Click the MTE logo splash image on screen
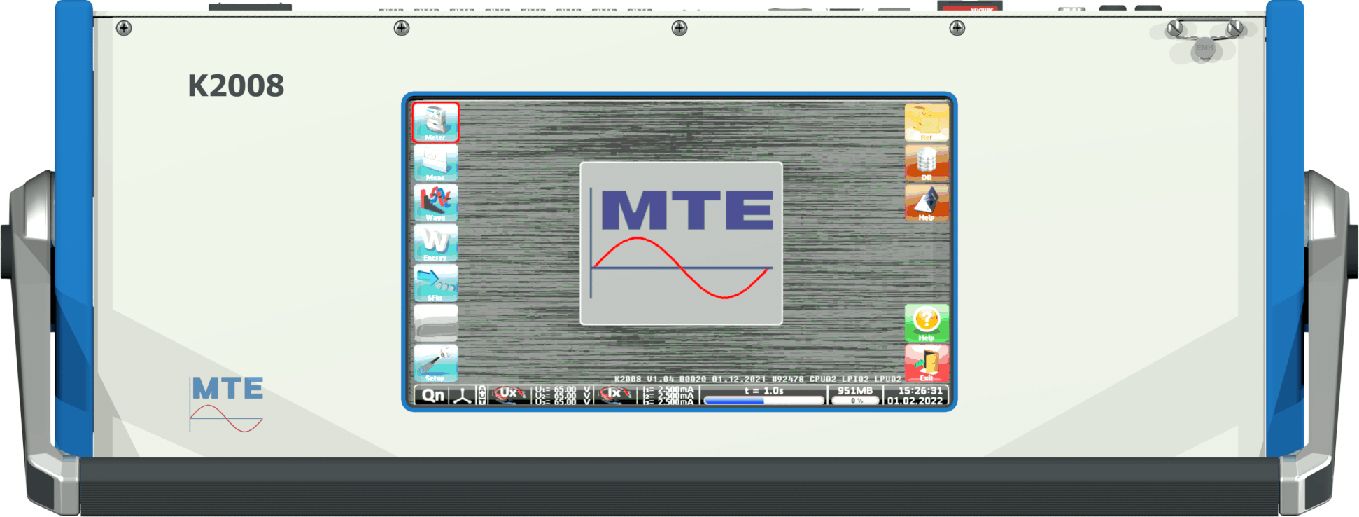1359x517 pixels. tap(681, 243)
